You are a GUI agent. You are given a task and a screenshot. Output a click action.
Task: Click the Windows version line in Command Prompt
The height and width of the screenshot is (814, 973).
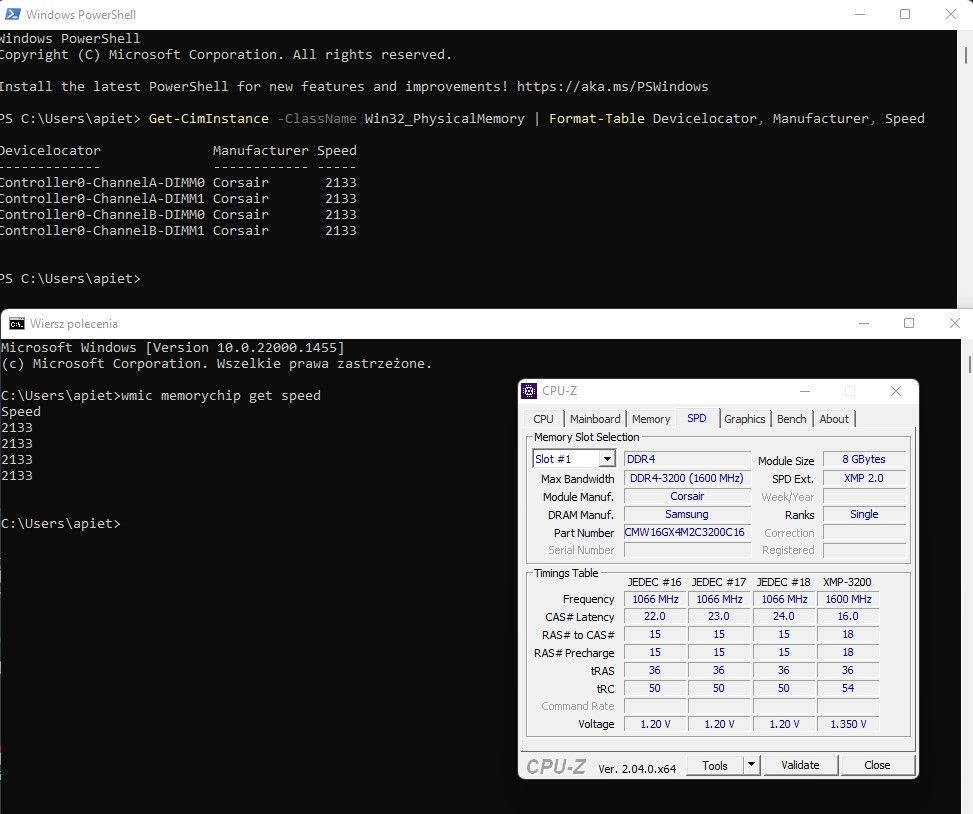(x=173, y=347)
